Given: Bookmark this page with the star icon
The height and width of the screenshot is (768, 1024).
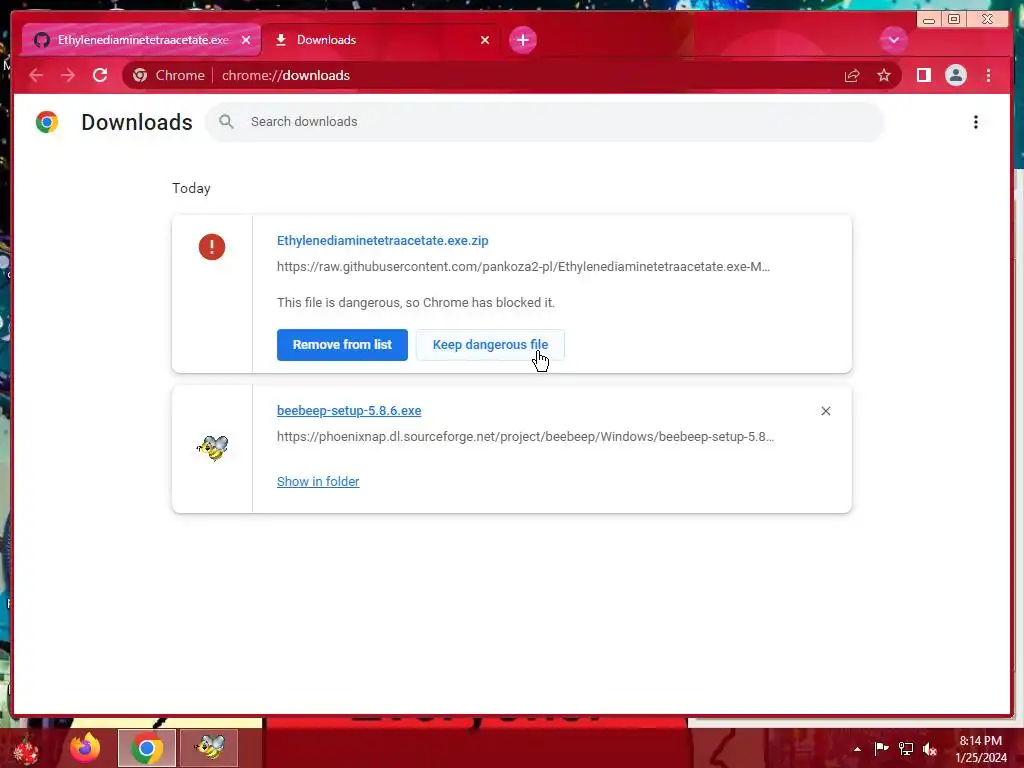Looking at the screenshot, I should (884, 76).
